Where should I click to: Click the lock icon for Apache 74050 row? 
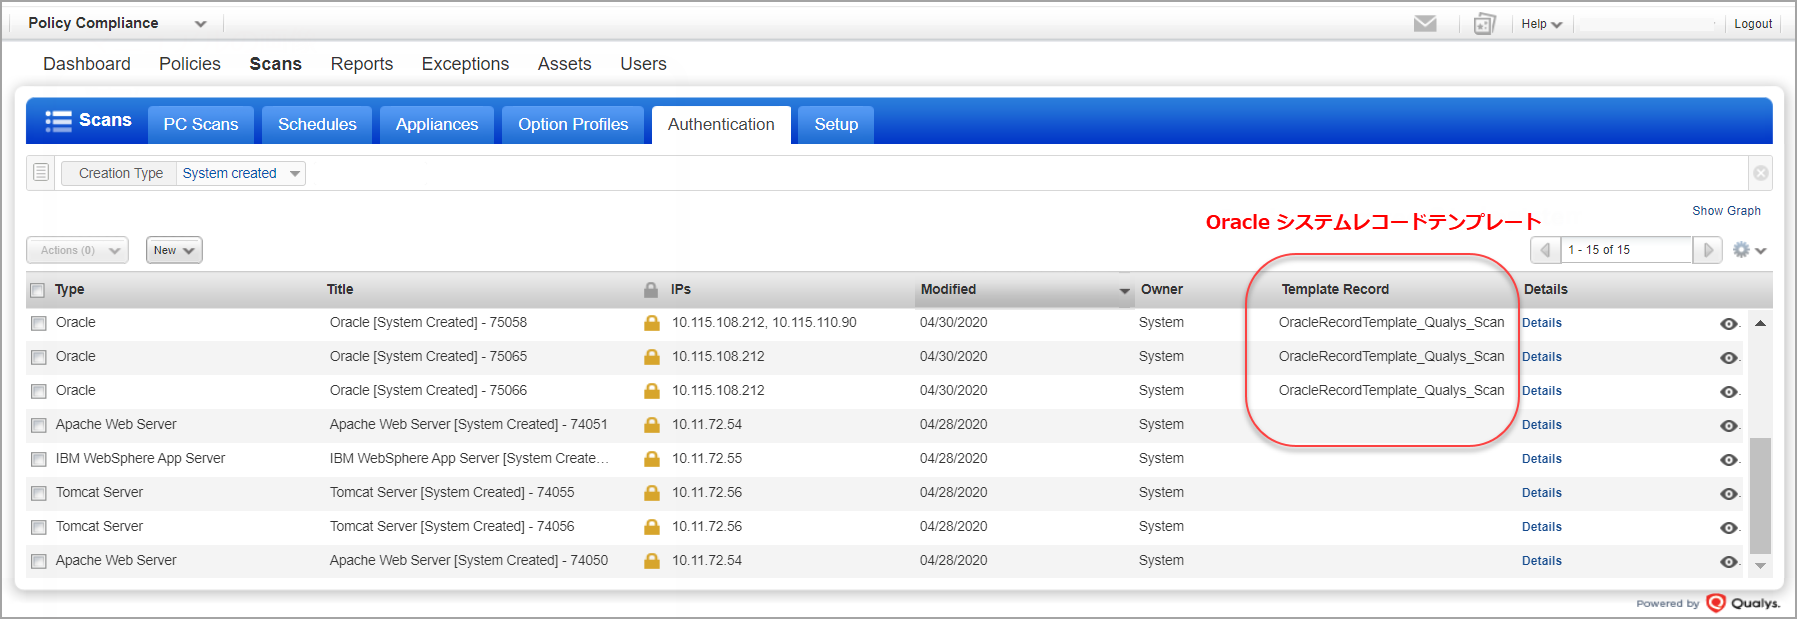point(652,561)
